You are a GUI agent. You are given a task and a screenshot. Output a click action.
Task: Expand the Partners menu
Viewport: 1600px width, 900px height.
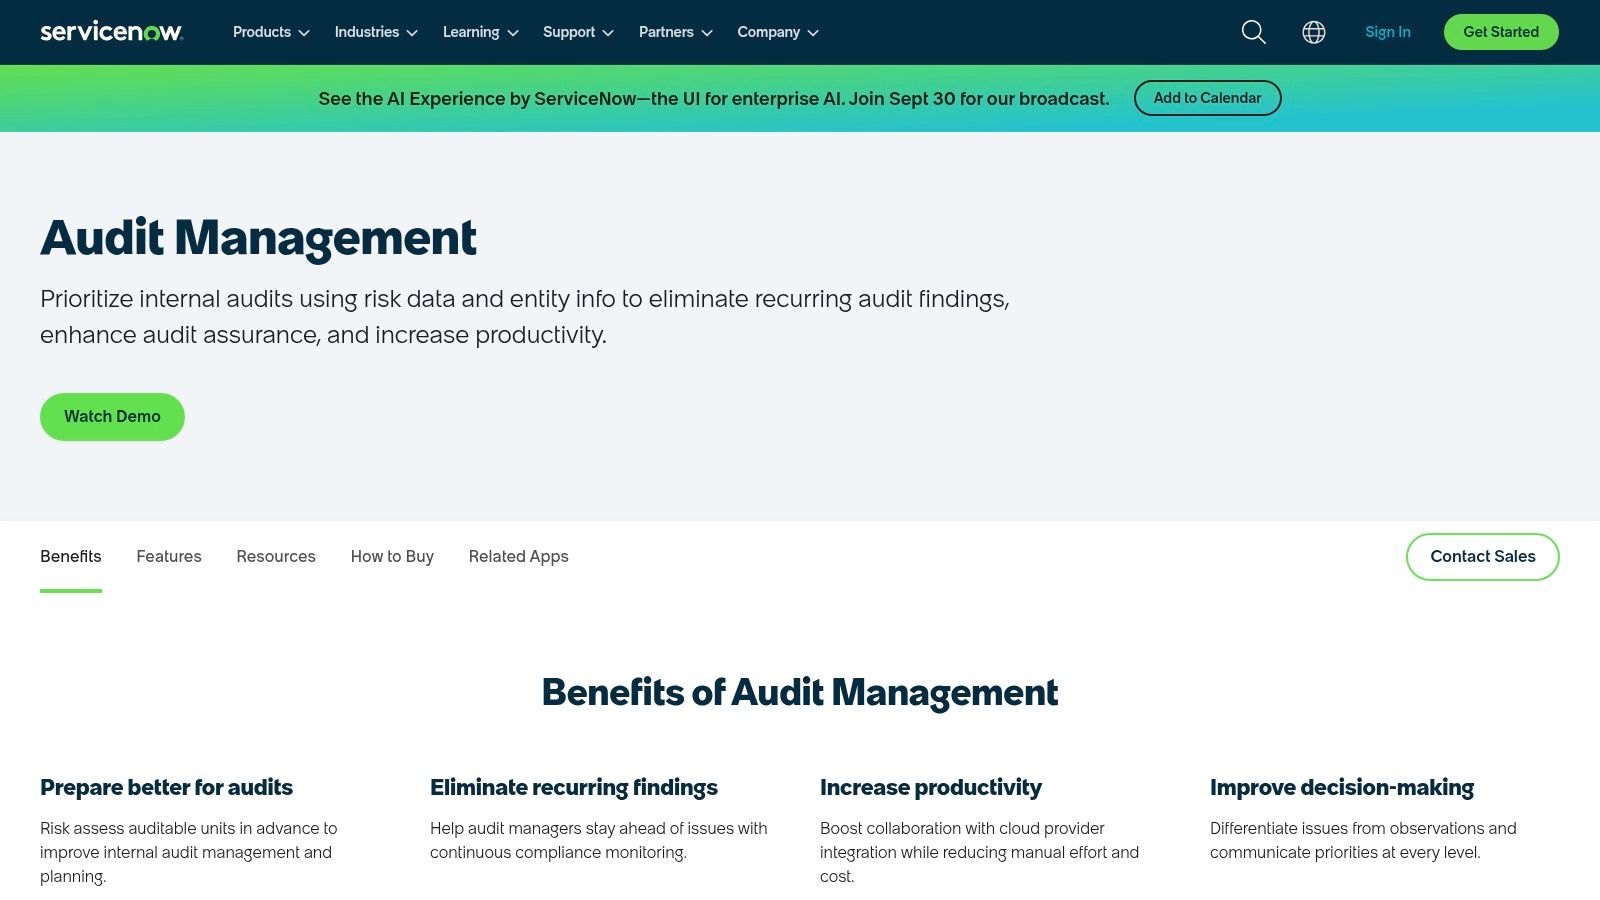pyautogui.click(x=676, y=32)
